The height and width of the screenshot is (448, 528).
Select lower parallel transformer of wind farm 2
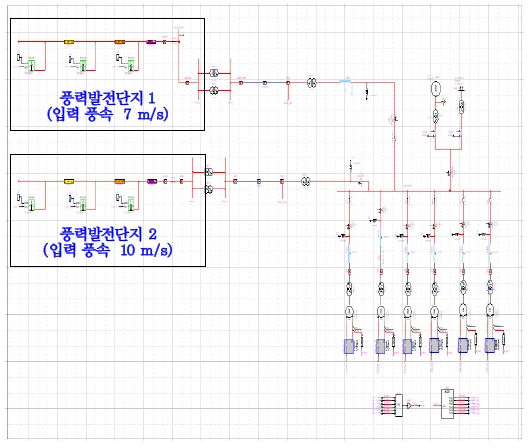pos(209,189)
